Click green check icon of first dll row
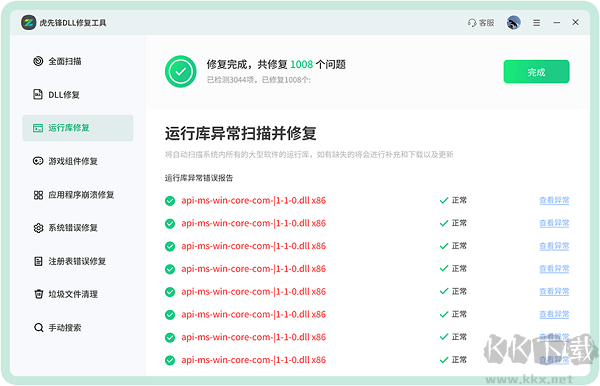This screenshot has width=600, height=386. click(170, 200)
